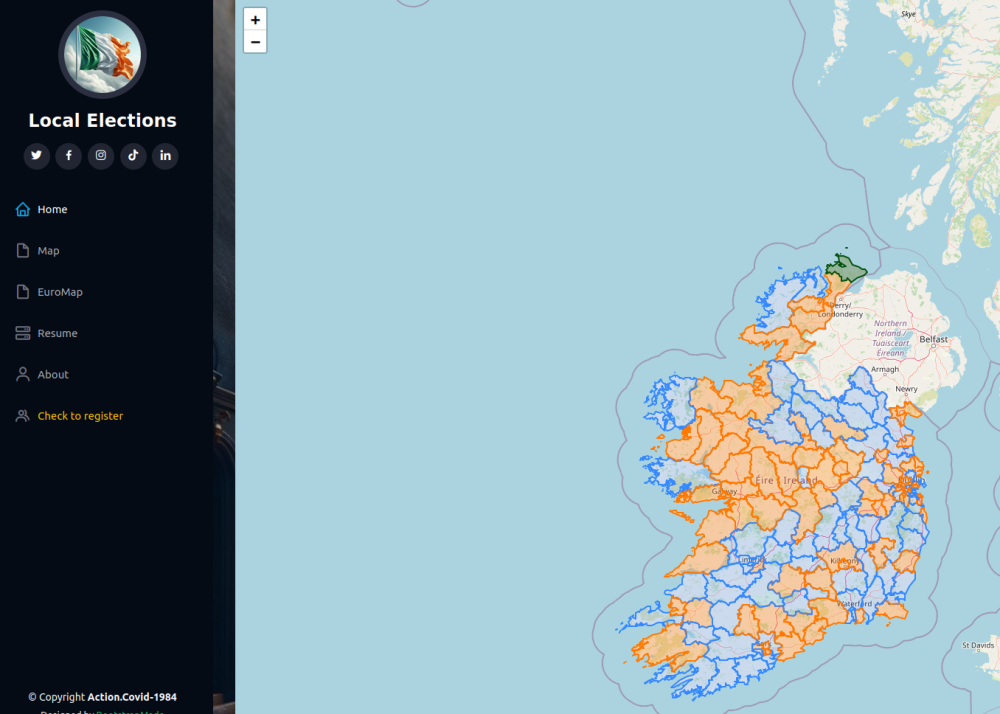Open the Resume section
The height and width of the screenshot is (714, 1000).
(57, 333)
